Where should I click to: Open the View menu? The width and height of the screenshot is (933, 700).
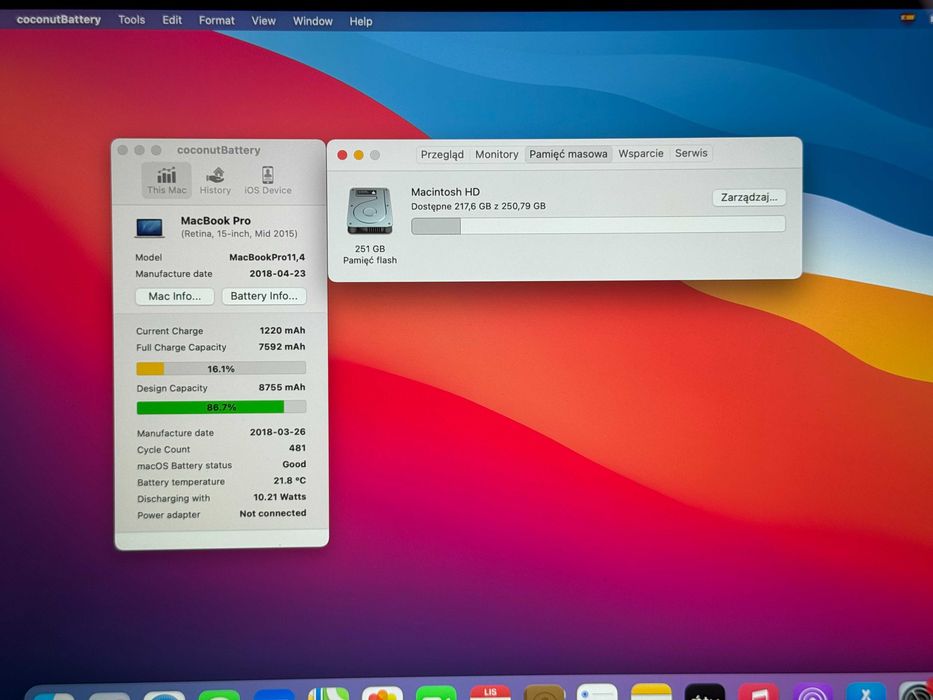263,21
